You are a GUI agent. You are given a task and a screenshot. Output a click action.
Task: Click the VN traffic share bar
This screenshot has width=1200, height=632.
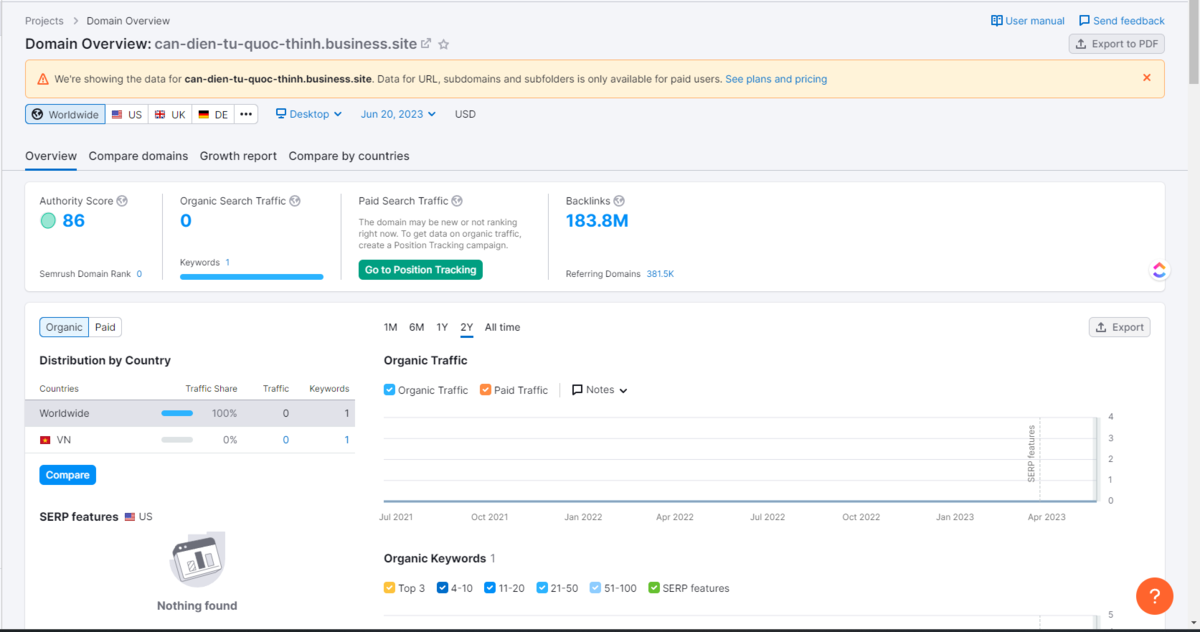click(177, 440)
